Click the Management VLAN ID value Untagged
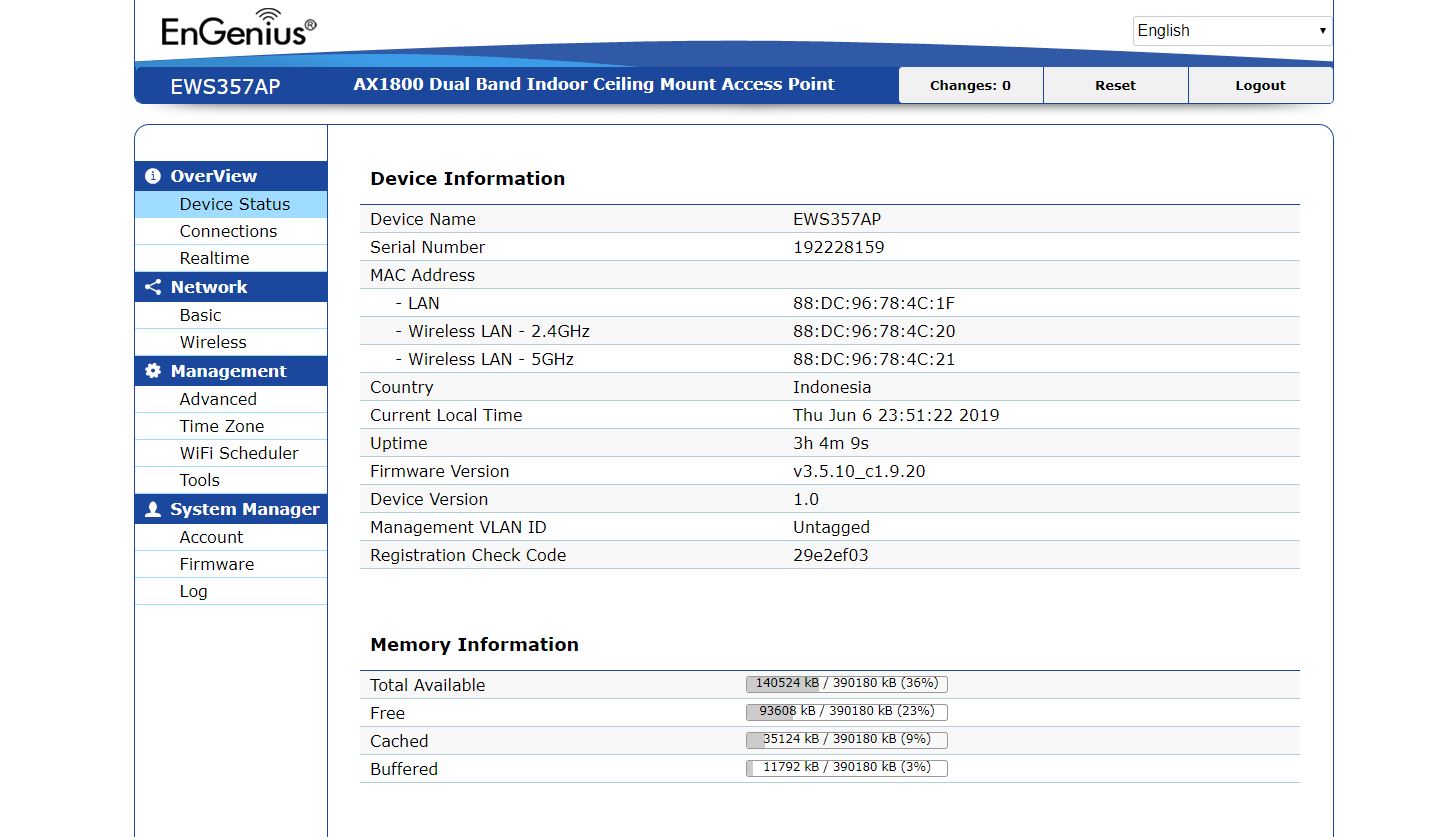The height and width of the screenshot is (837, 1430). [x=831, y=527]
